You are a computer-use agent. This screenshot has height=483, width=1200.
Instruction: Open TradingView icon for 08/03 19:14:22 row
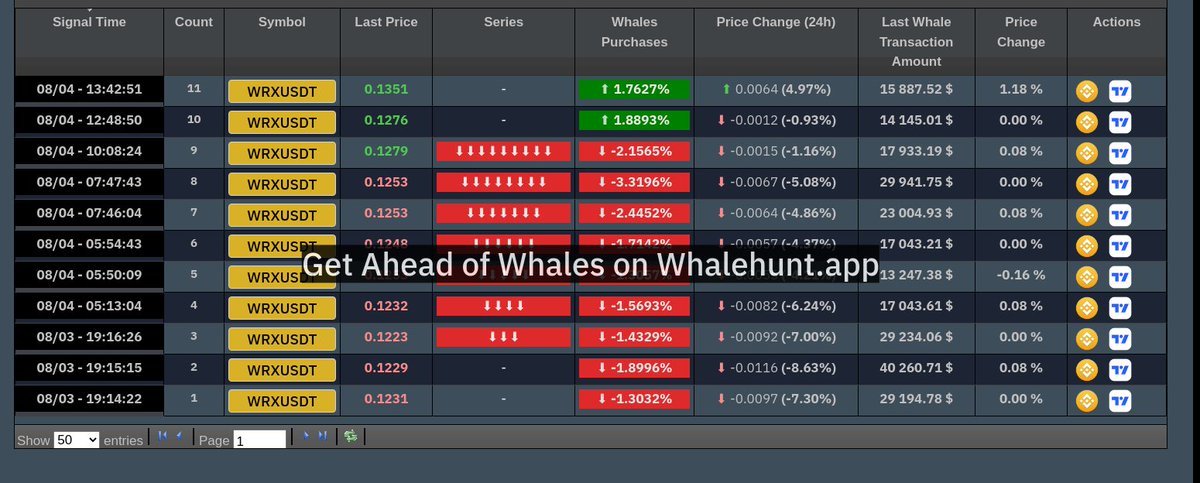[1120, 401]
